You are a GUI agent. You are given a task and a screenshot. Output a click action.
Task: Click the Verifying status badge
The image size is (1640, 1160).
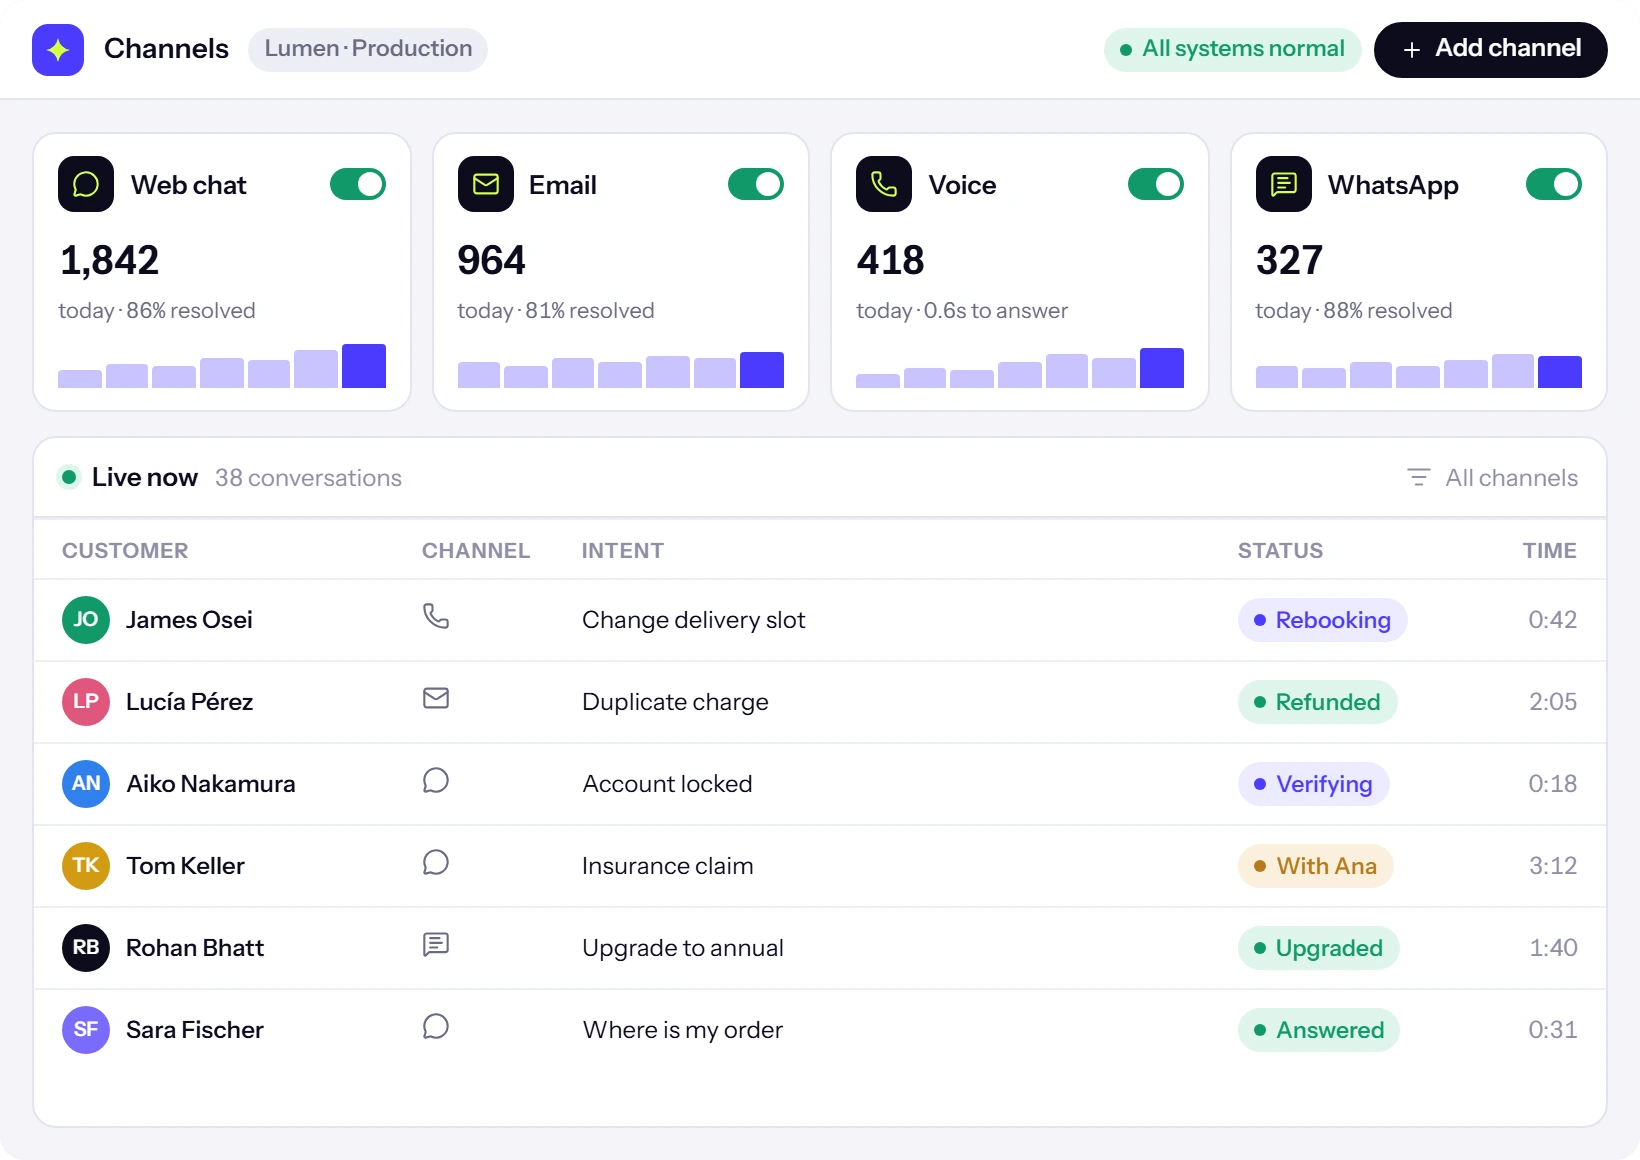click(1313, 784)
